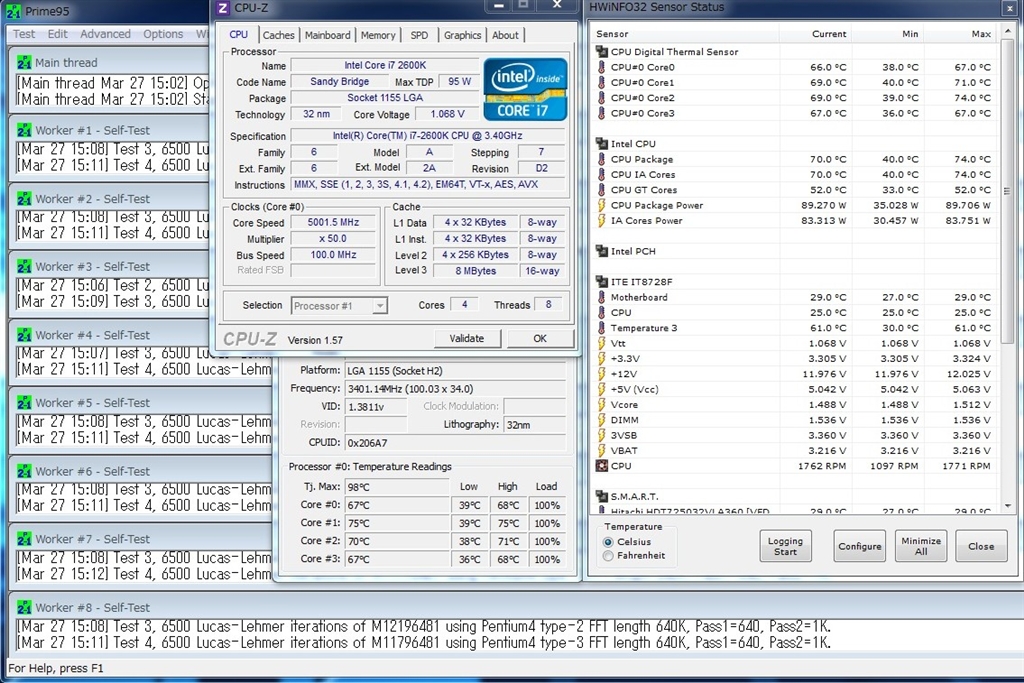Click the Max column header in HWiNFO32
Screen dimensions: 1024x683
pyautogui.click(x=960, y=34)
